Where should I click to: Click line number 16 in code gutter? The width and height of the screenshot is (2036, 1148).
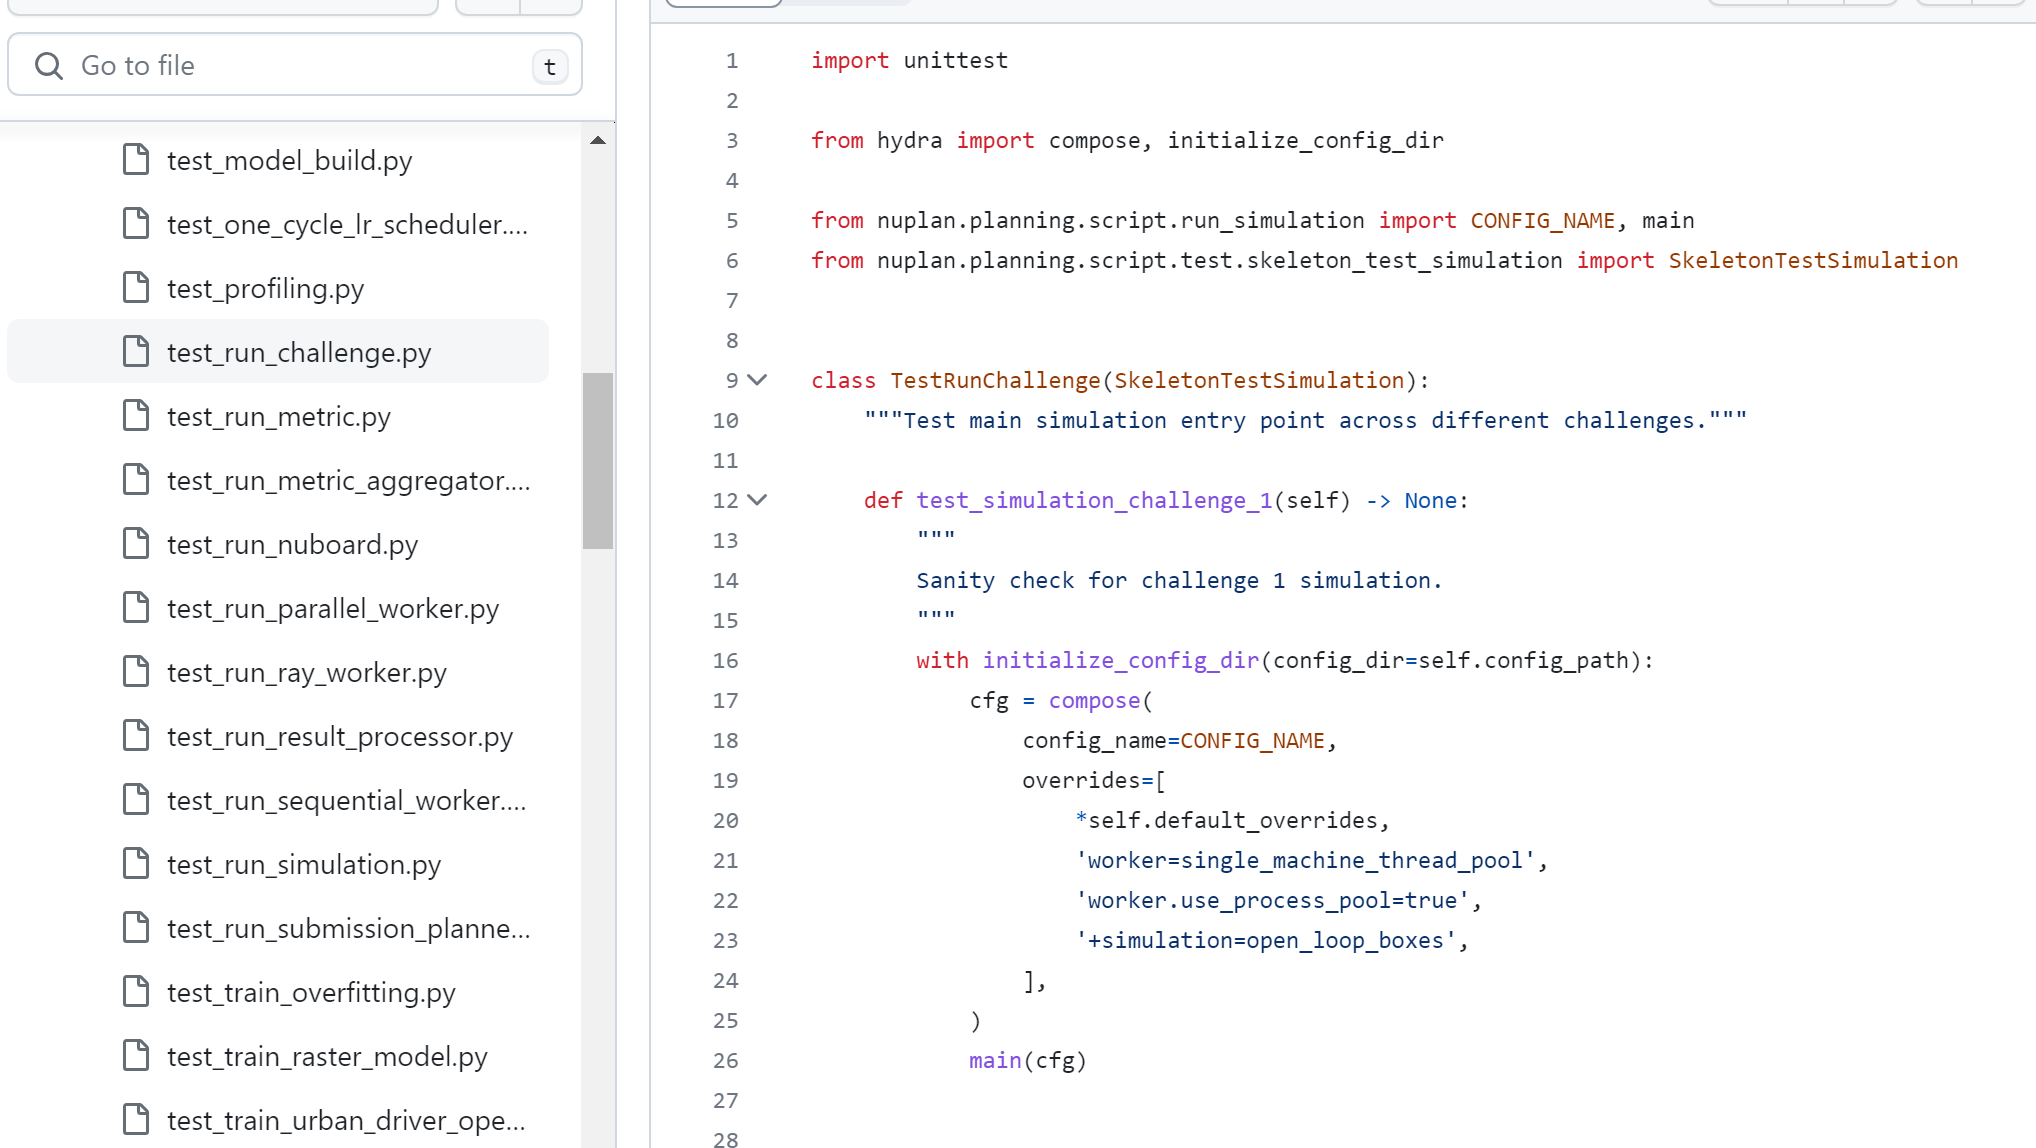725,661
